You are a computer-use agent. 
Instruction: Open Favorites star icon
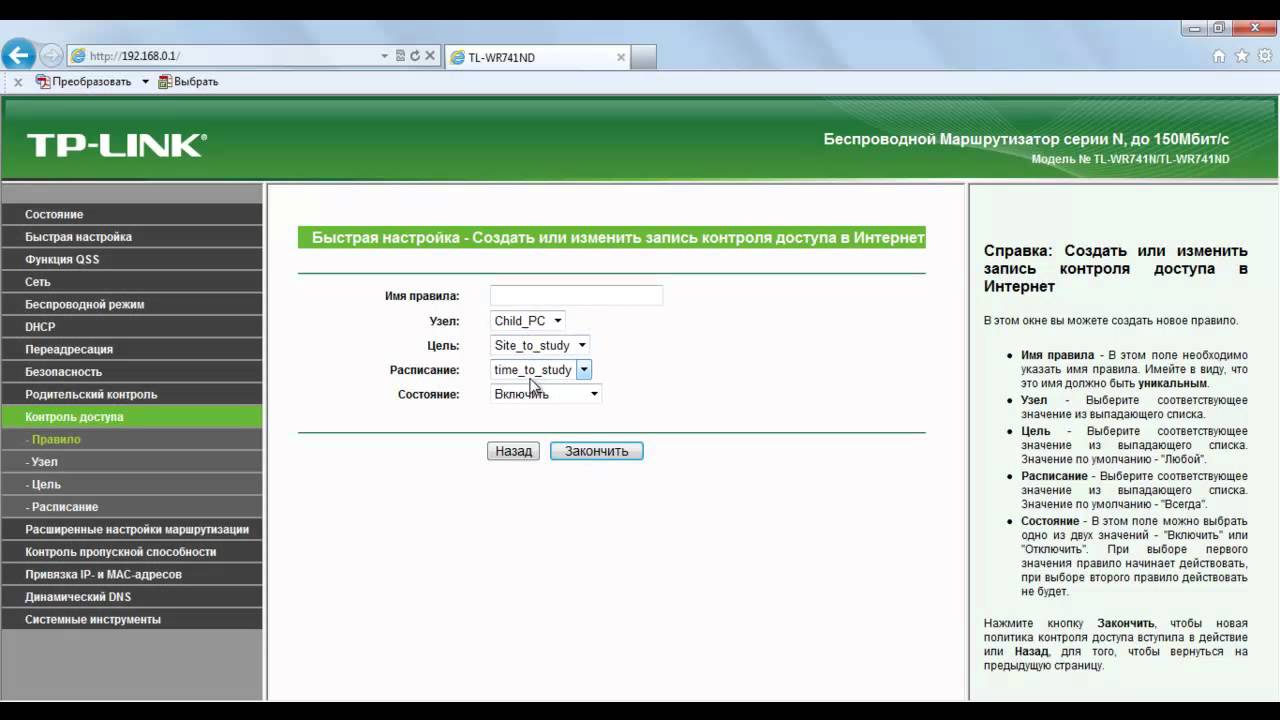tap(1242, 56)
